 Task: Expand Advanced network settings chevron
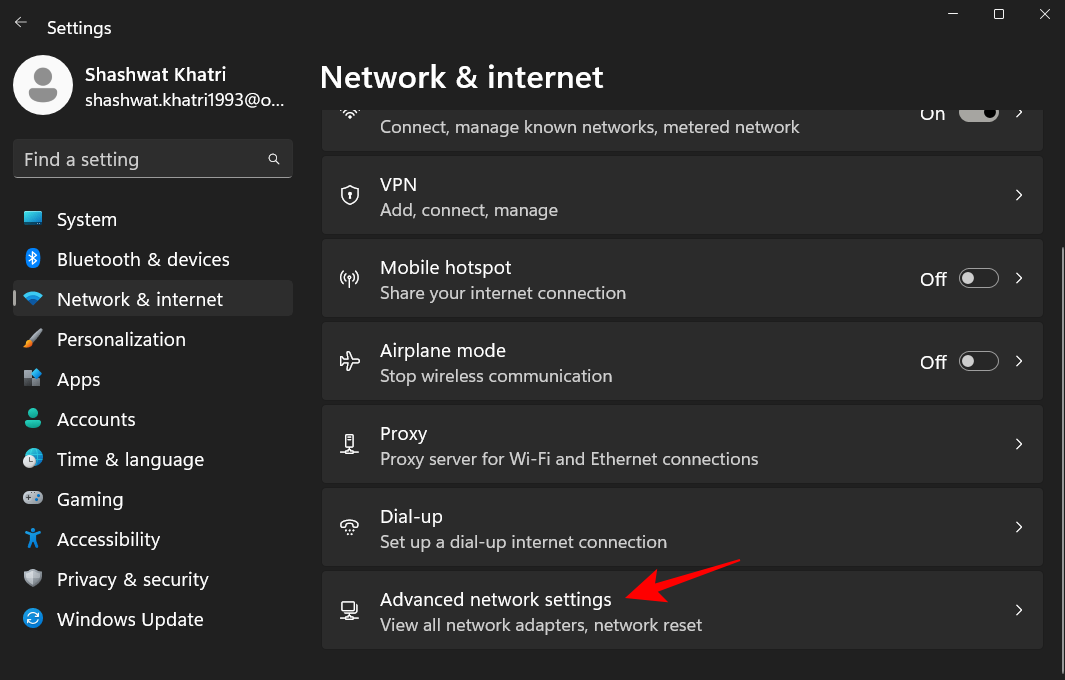click(1019, 611)
